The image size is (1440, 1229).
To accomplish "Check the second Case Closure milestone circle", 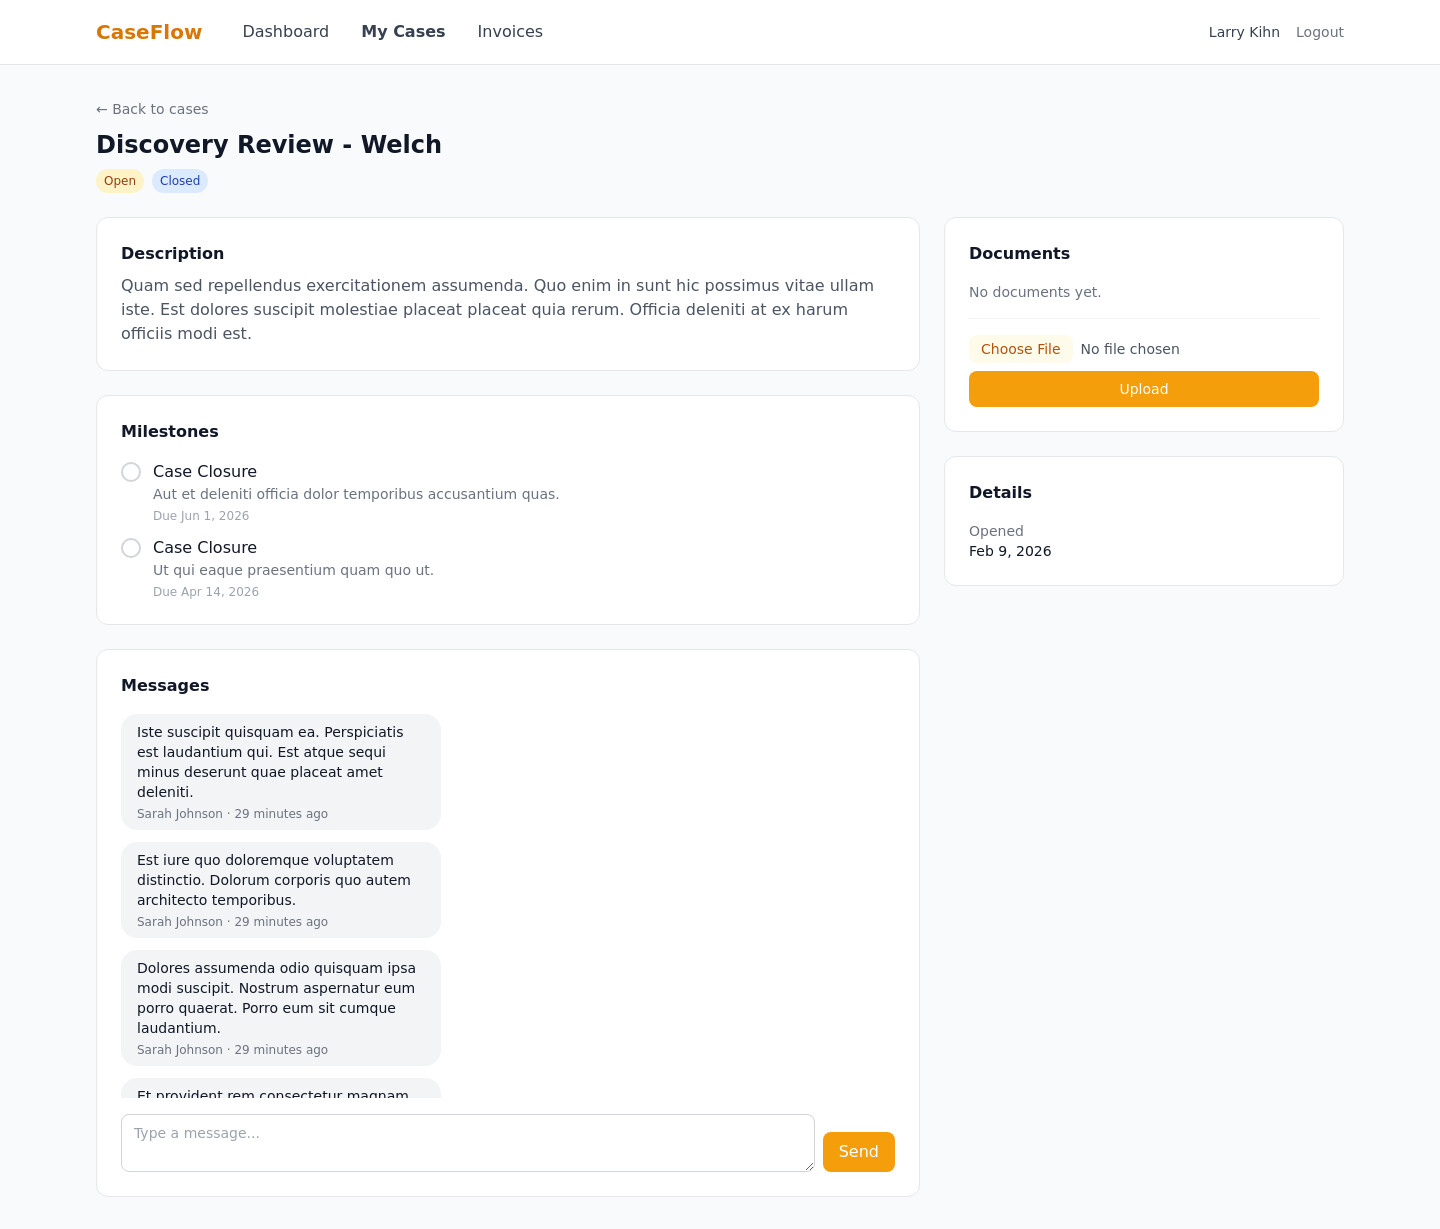I will (130, 548).
